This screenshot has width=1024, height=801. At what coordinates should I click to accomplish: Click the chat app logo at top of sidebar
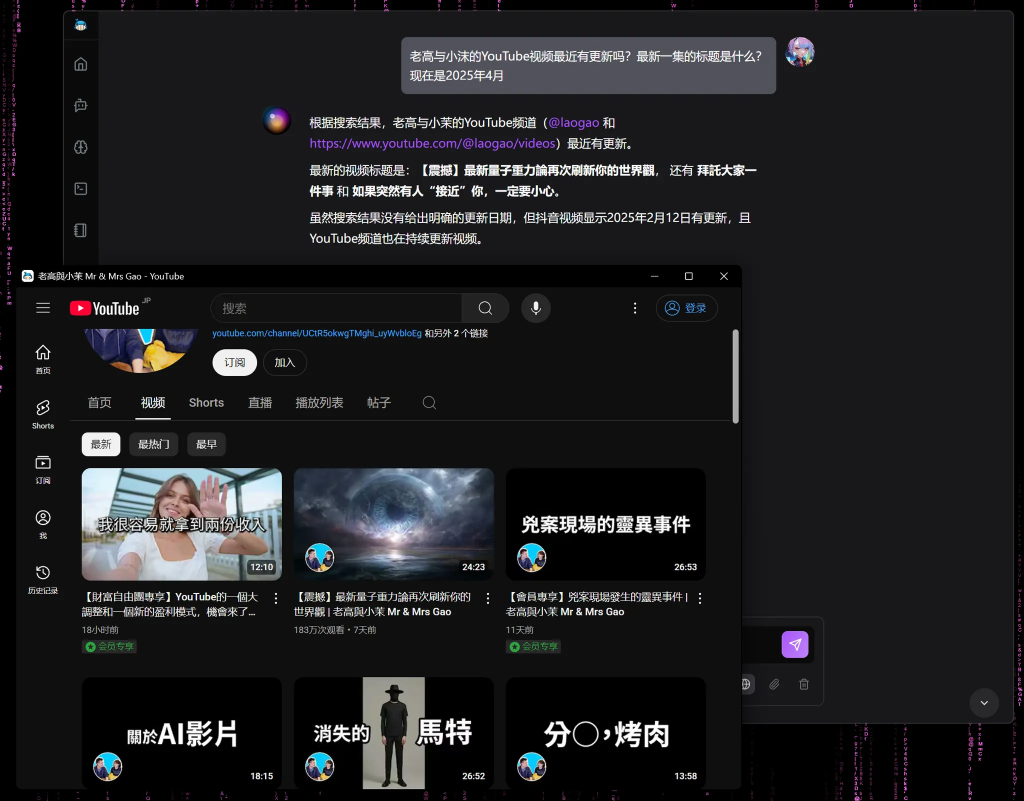point(80,25)
